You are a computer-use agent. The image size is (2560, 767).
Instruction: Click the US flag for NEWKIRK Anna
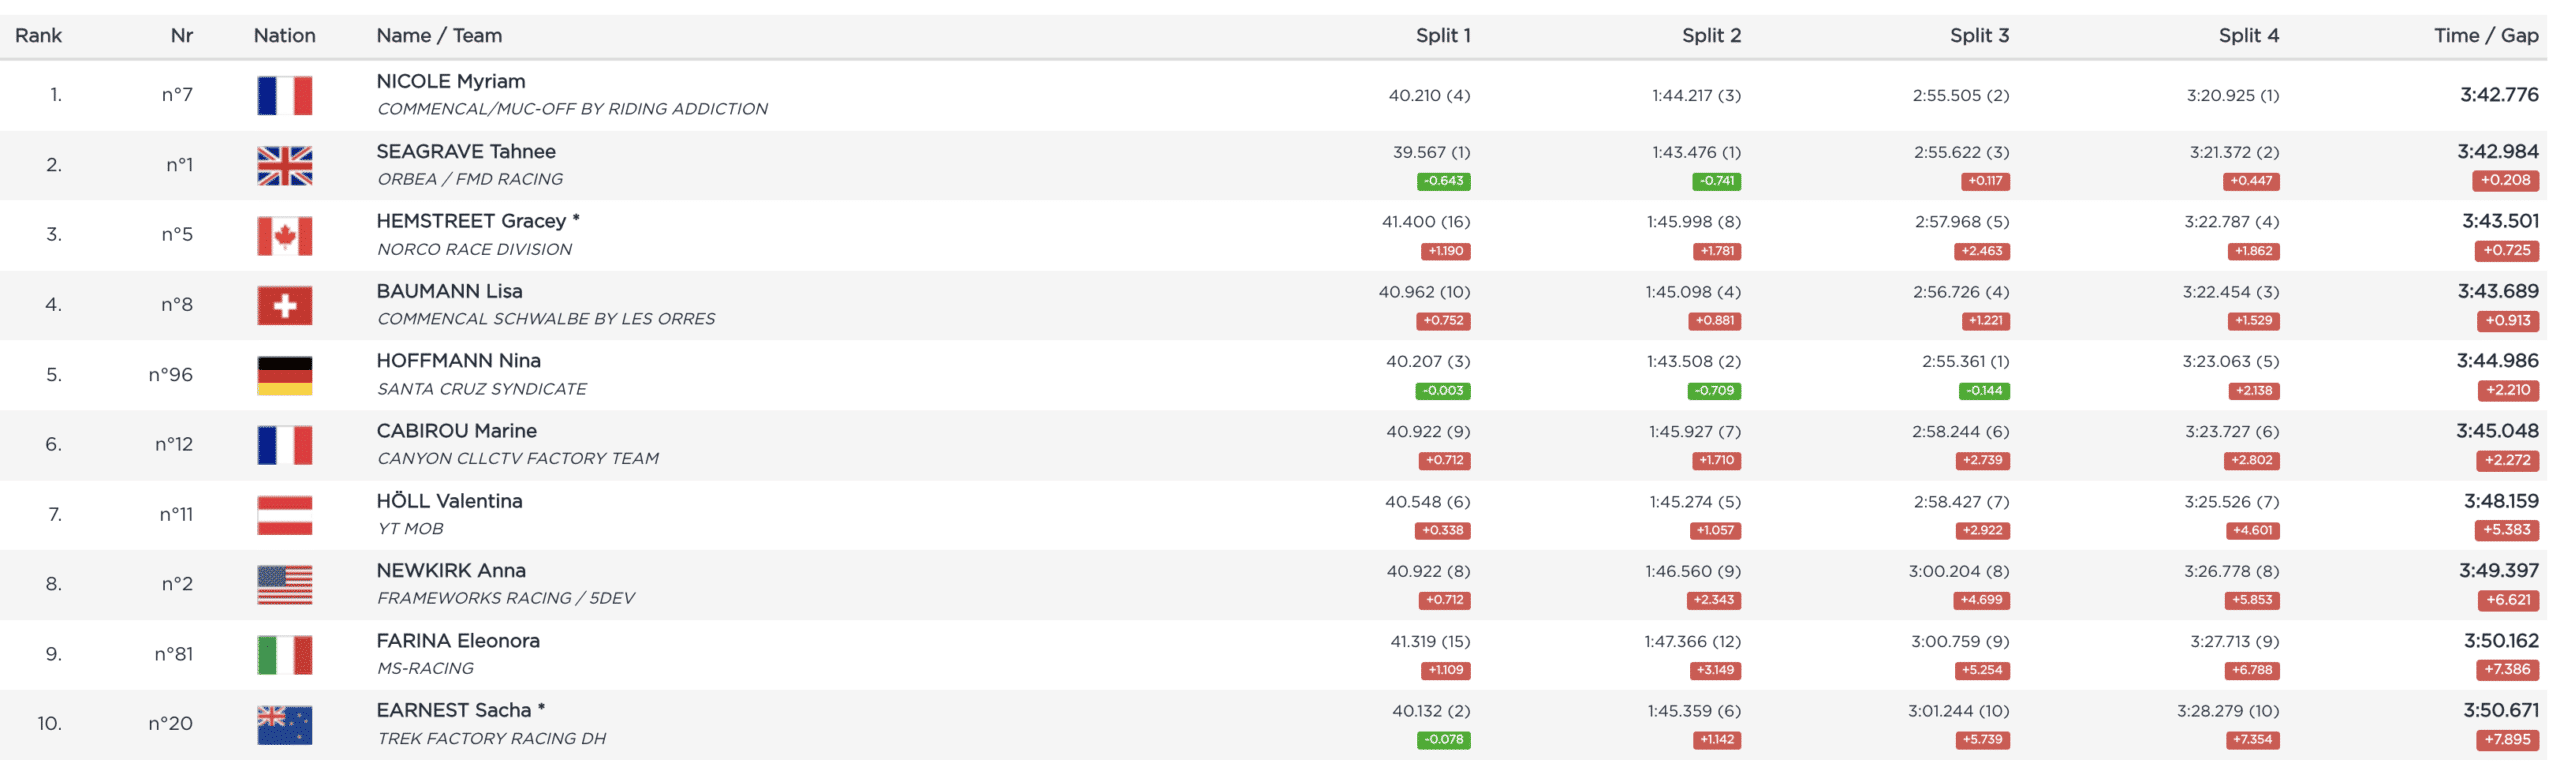pyautogui.click(x=284, y=585)
